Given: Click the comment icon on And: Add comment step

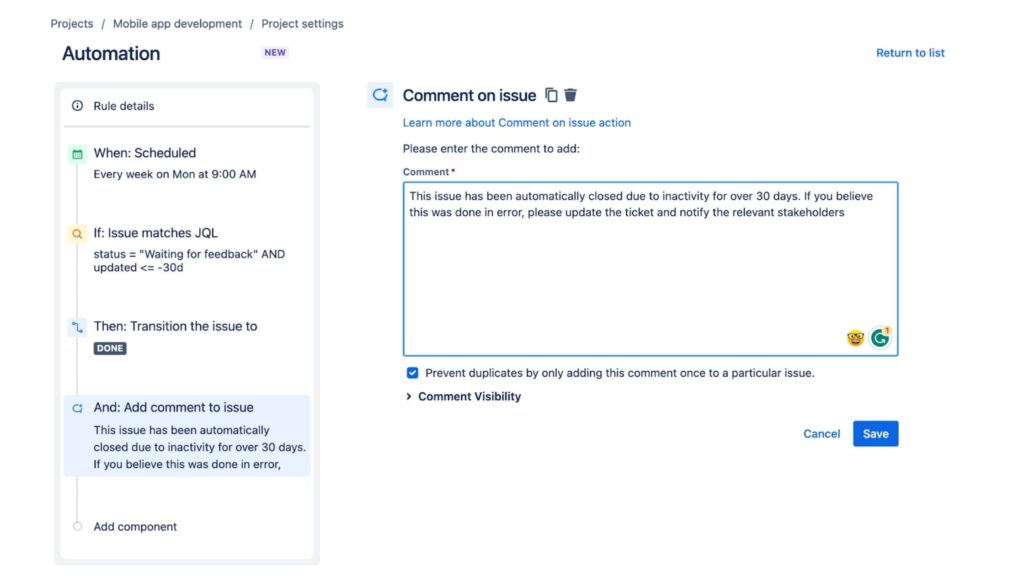Looking at the screenshot, I should pyautogui.click(x=77, y=407).
